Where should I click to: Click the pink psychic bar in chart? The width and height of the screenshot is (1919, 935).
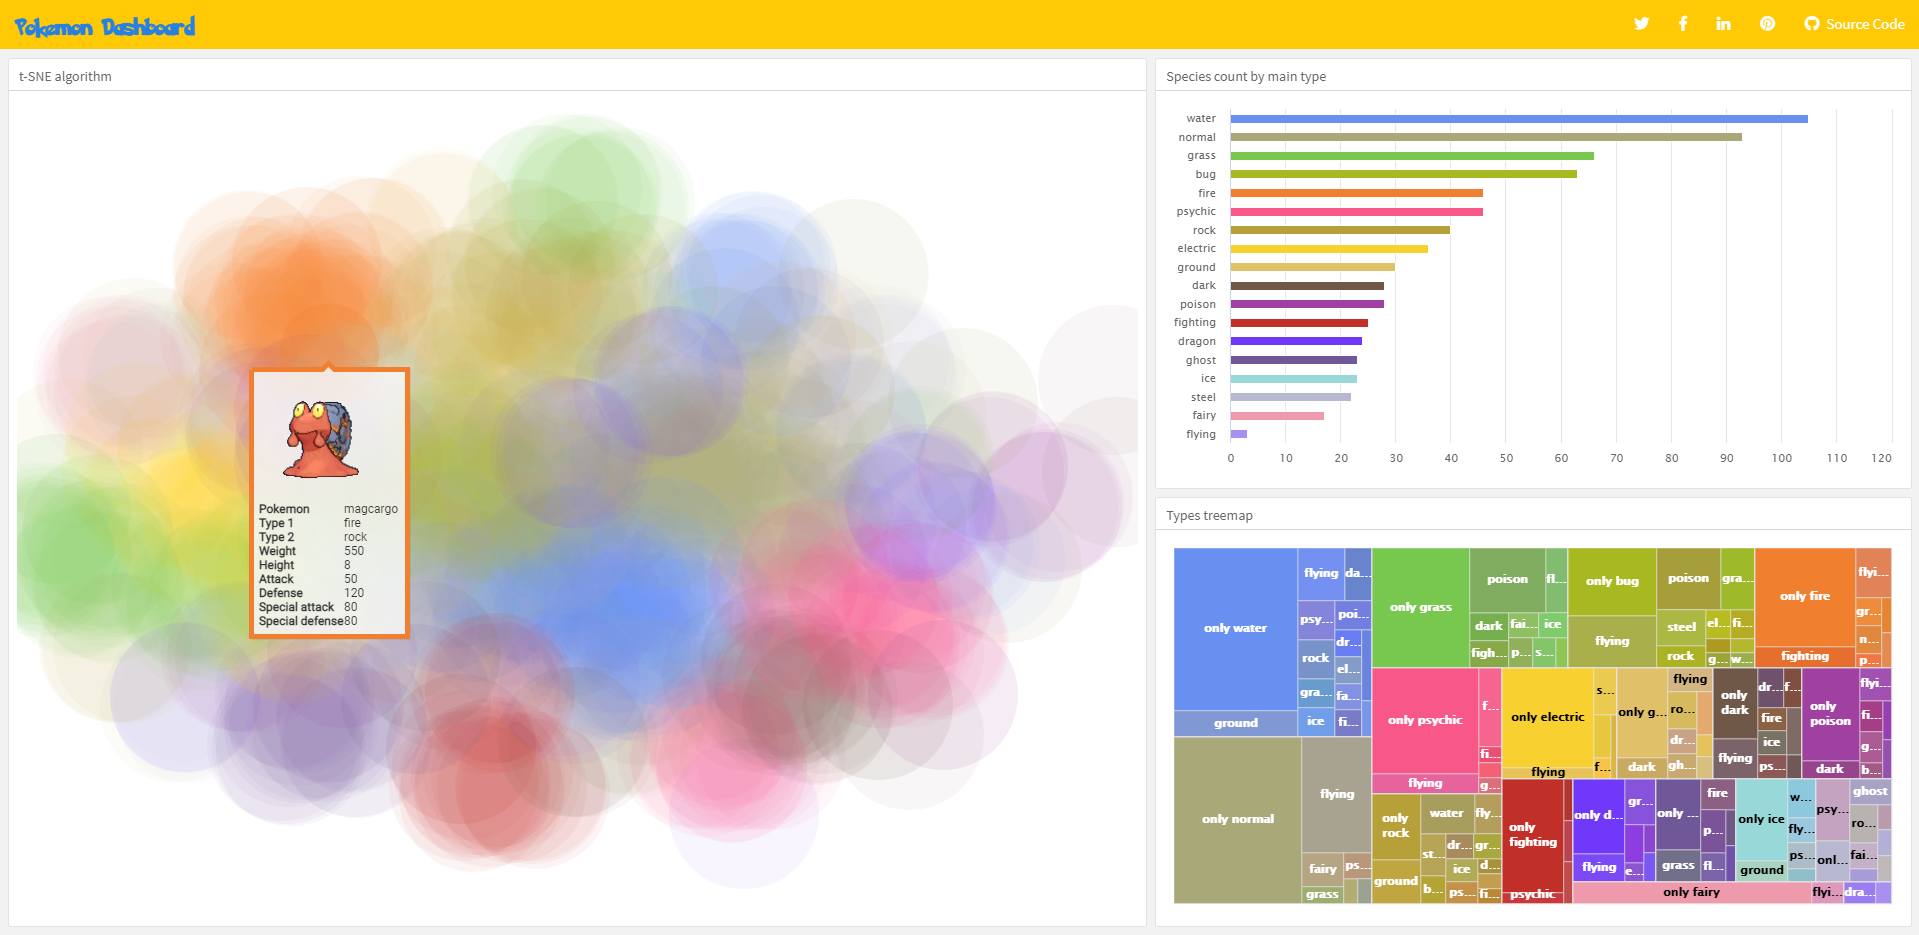(1356, 212)
